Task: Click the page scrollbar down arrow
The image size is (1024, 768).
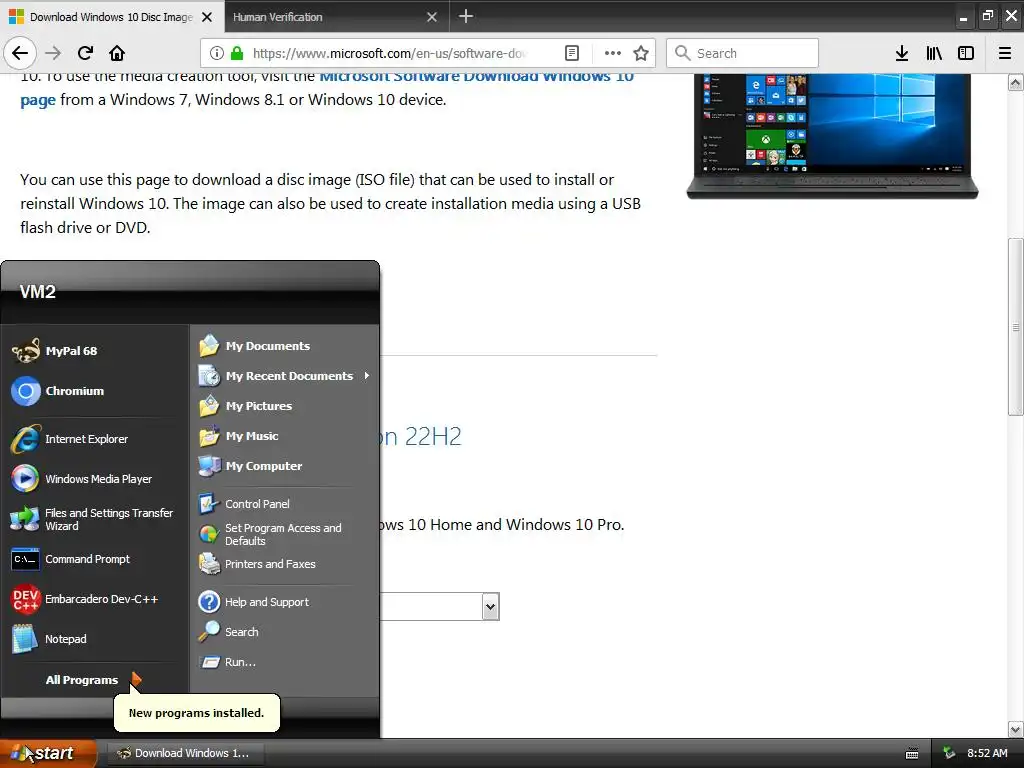Action: click(1016, 729)
